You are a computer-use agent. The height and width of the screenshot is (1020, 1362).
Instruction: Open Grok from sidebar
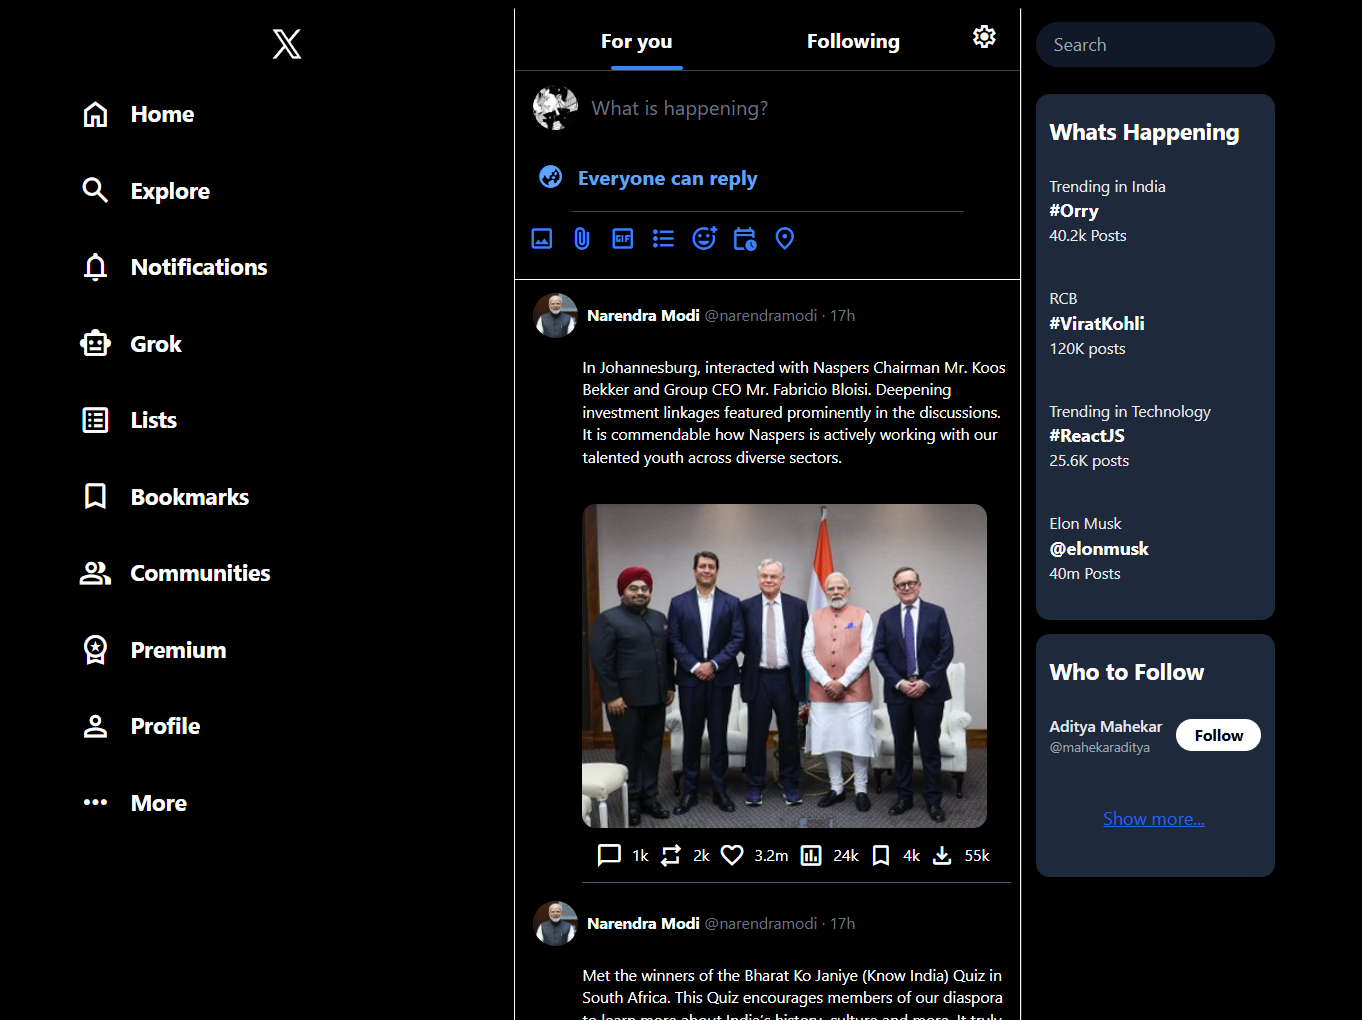pos(156,344)
